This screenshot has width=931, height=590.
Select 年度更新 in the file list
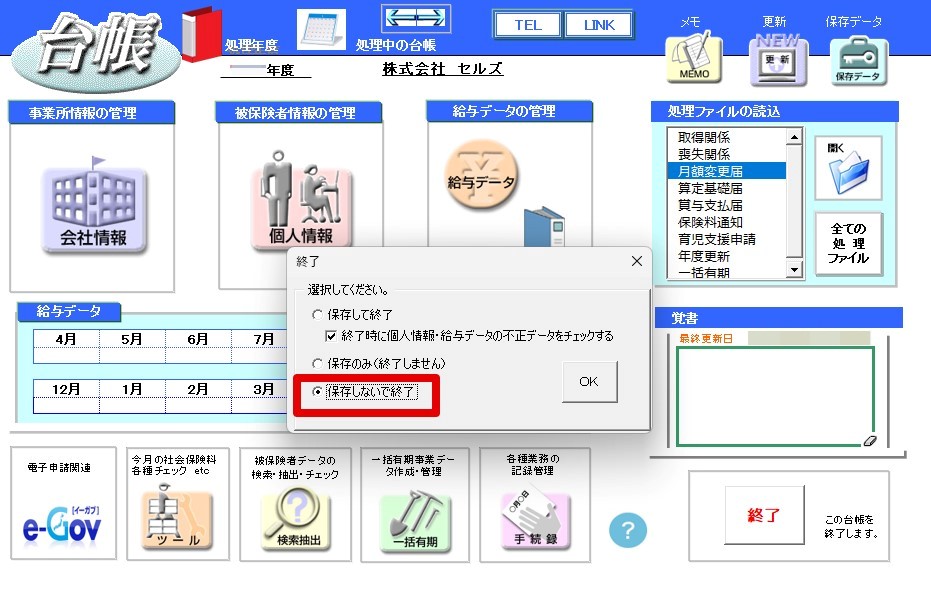click(x=727, y=256)
